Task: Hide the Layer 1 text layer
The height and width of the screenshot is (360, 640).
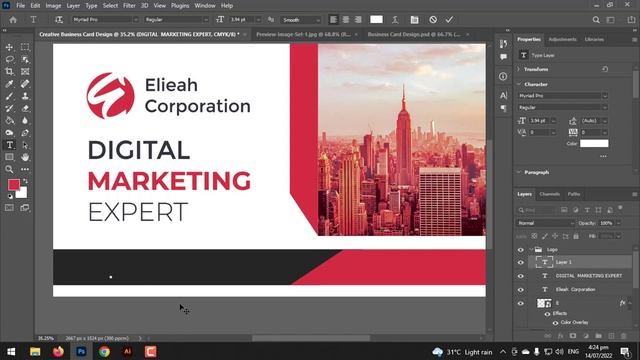Action: coord(520,262)
